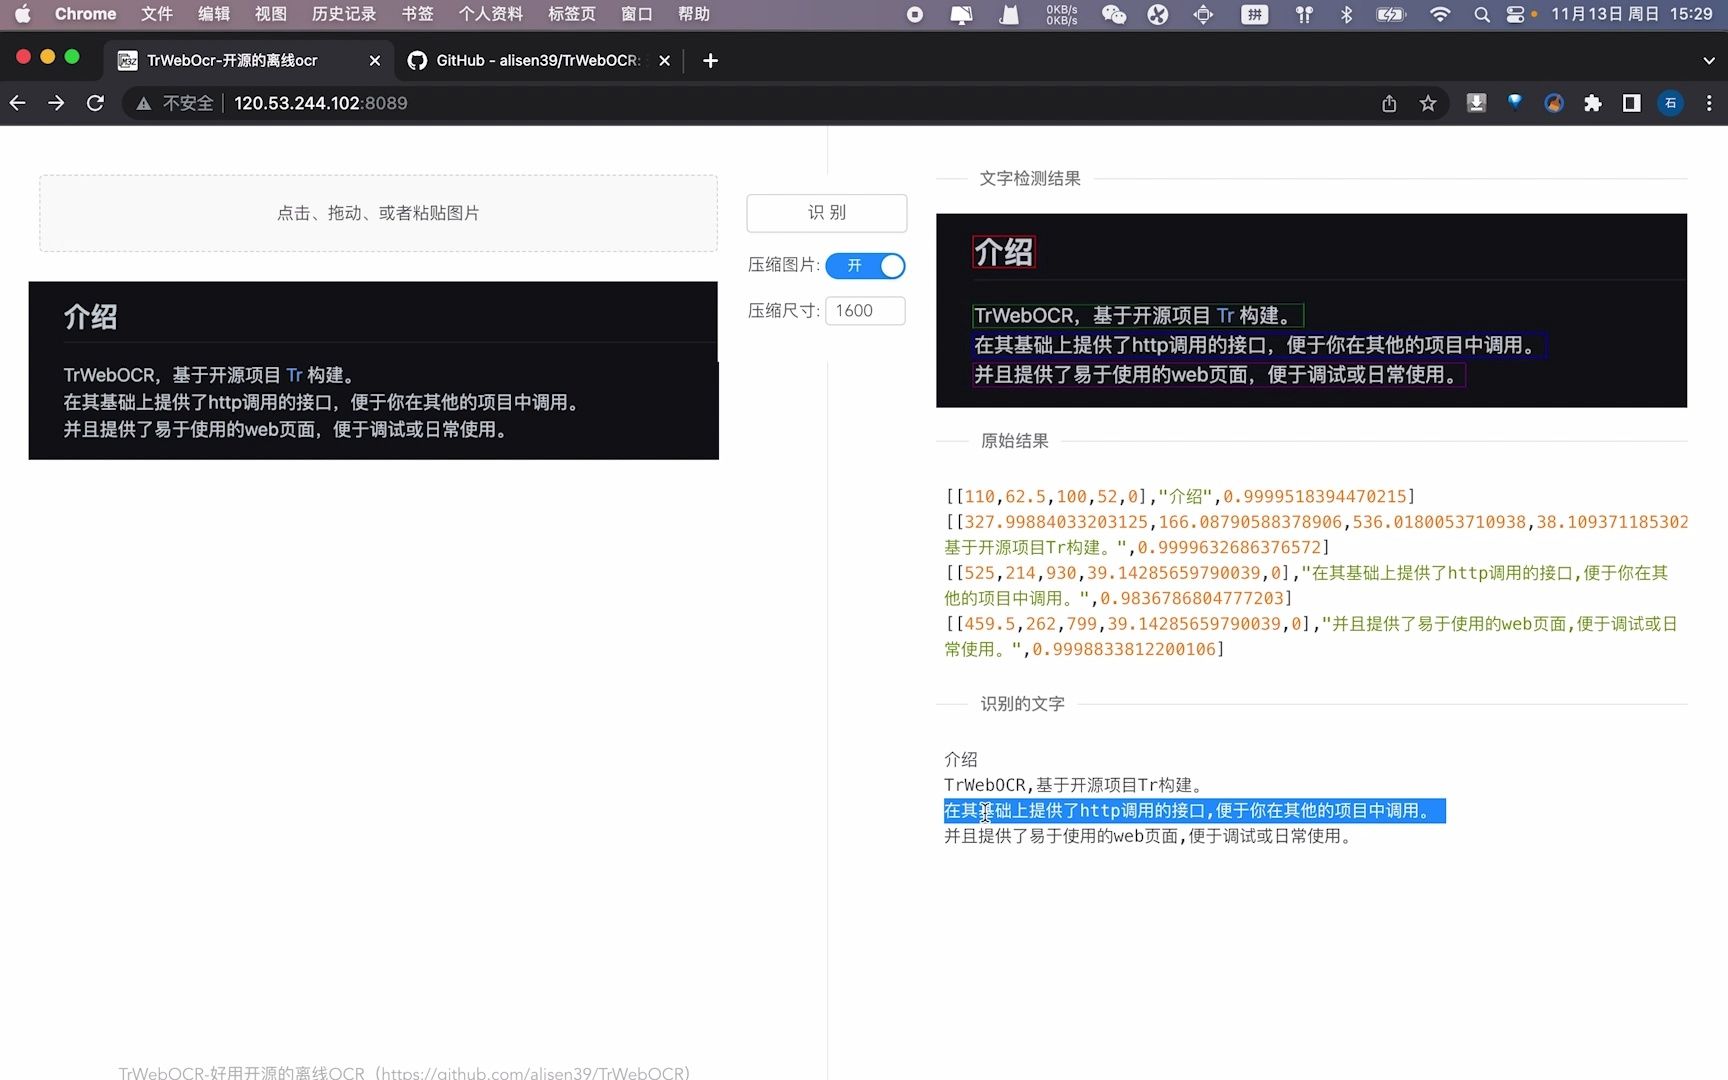
Task: Open the 标签页 menu
Action: pyautogui.click(x=571, y=14)
